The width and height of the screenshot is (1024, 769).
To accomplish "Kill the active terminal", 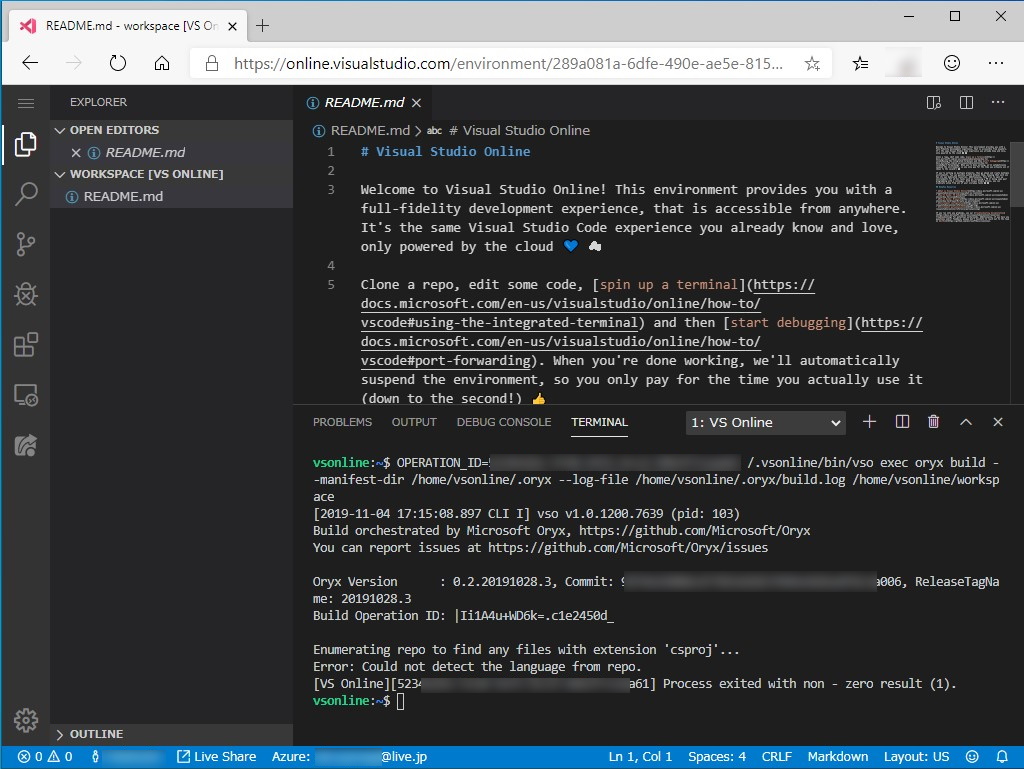I will tap(933, 422).
